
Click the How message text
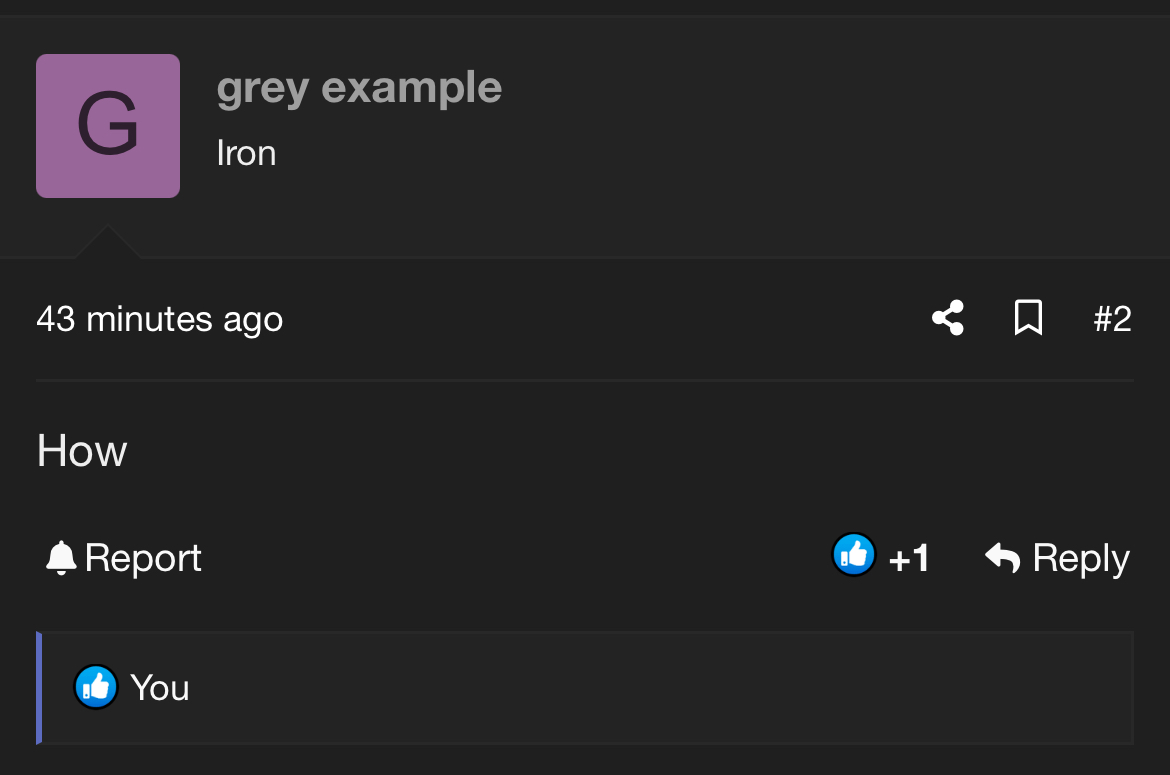[x=82, y=451]
